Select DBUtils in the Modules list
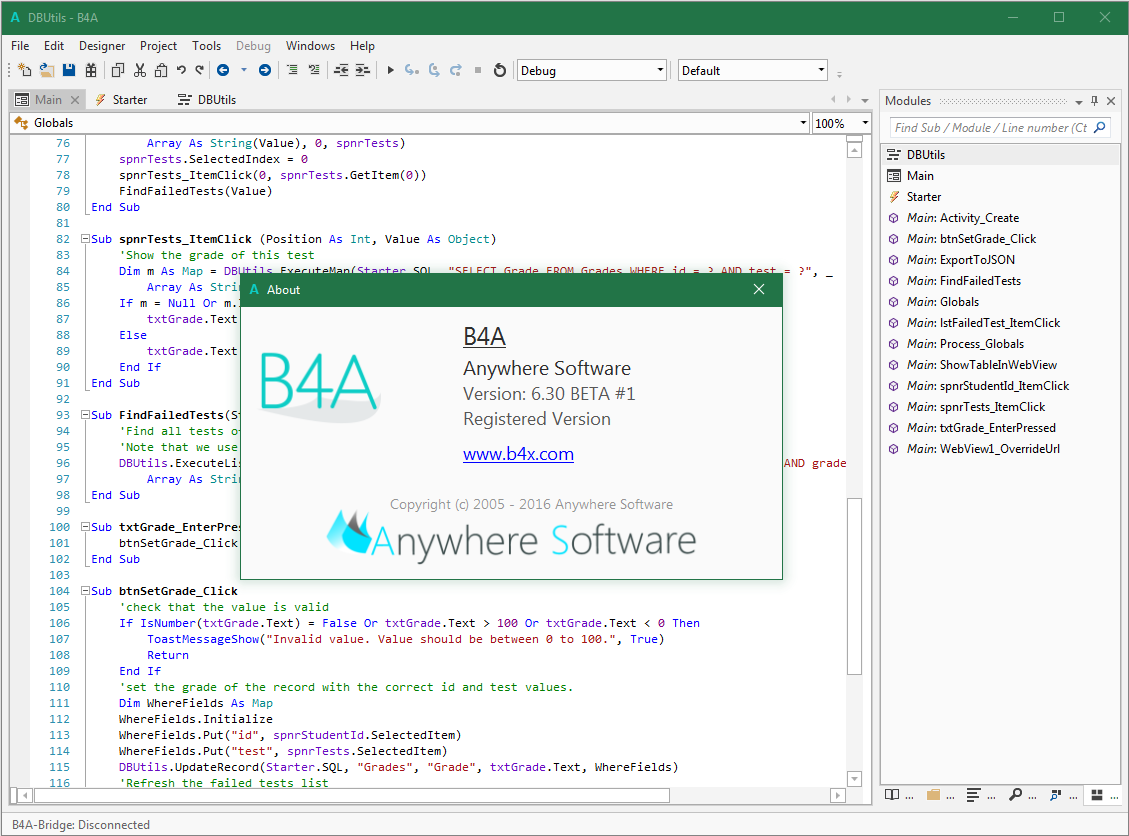This screenshot has height=836, width=1129. 1000,155
